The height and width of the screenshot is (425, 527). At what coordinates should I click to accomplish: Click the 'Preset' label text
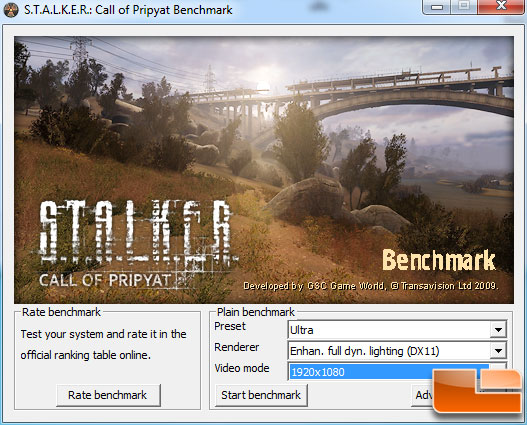point(230,326)
